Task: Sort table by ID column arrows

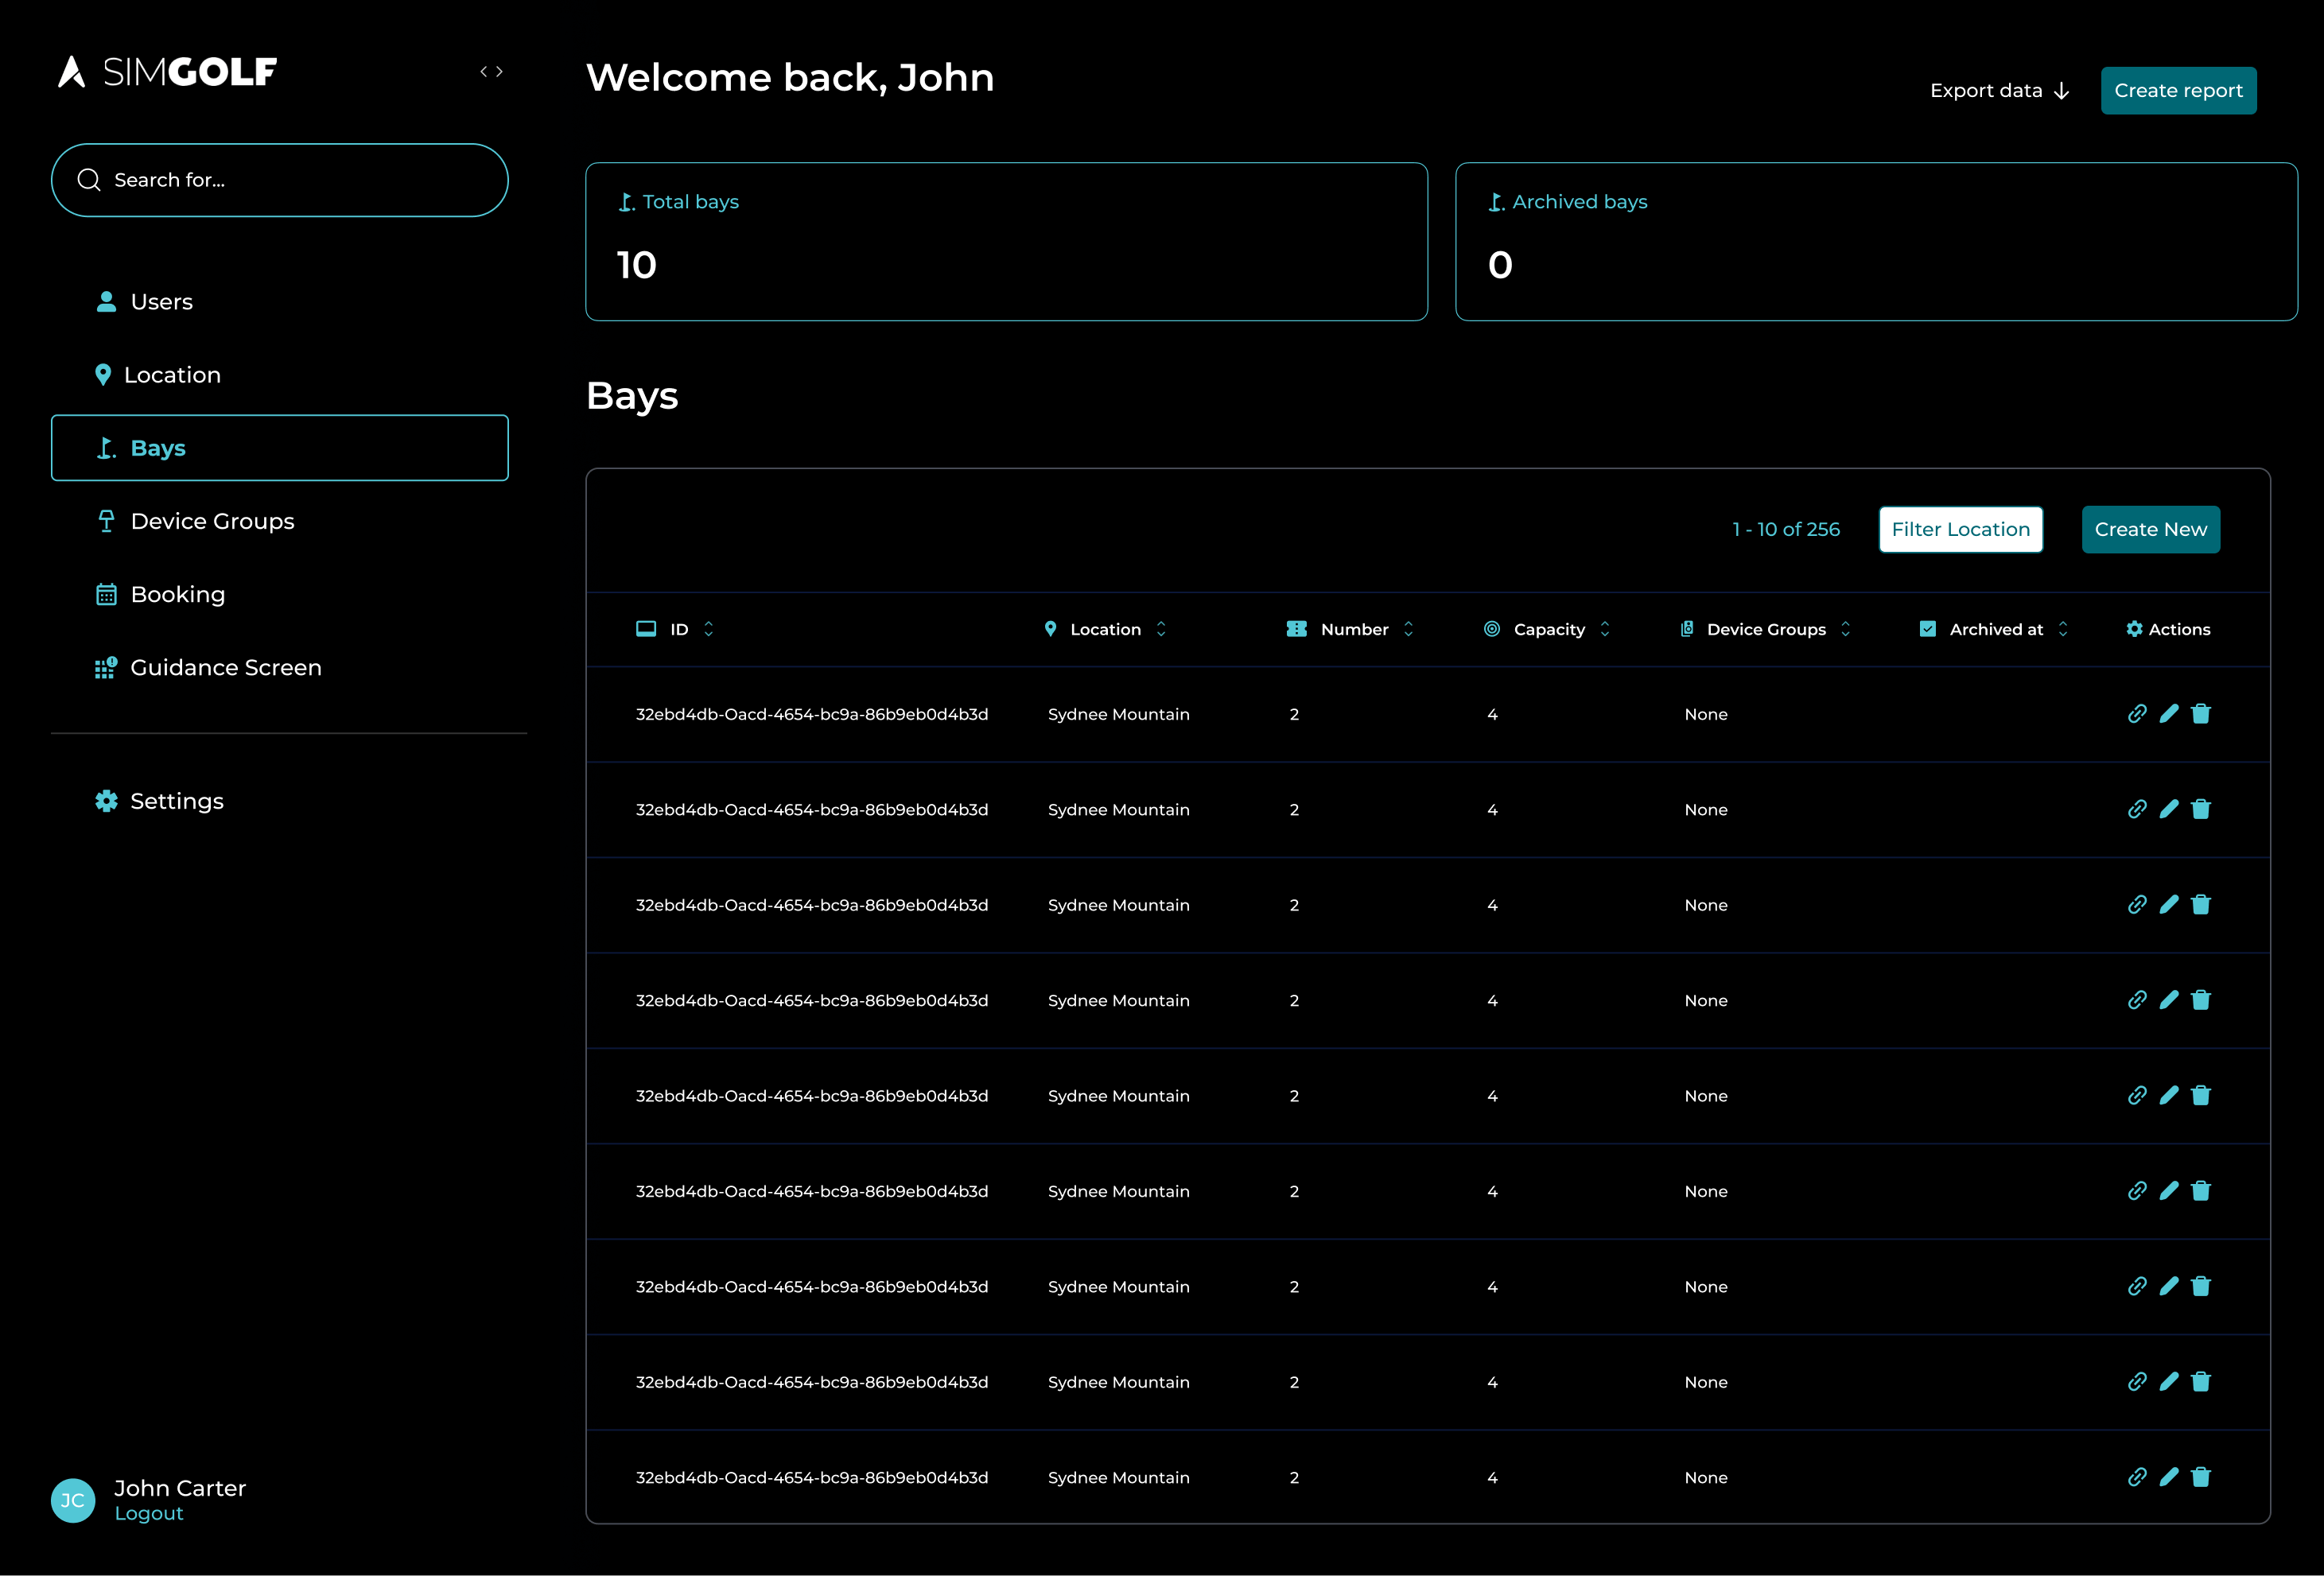Action: coord(709,629)
